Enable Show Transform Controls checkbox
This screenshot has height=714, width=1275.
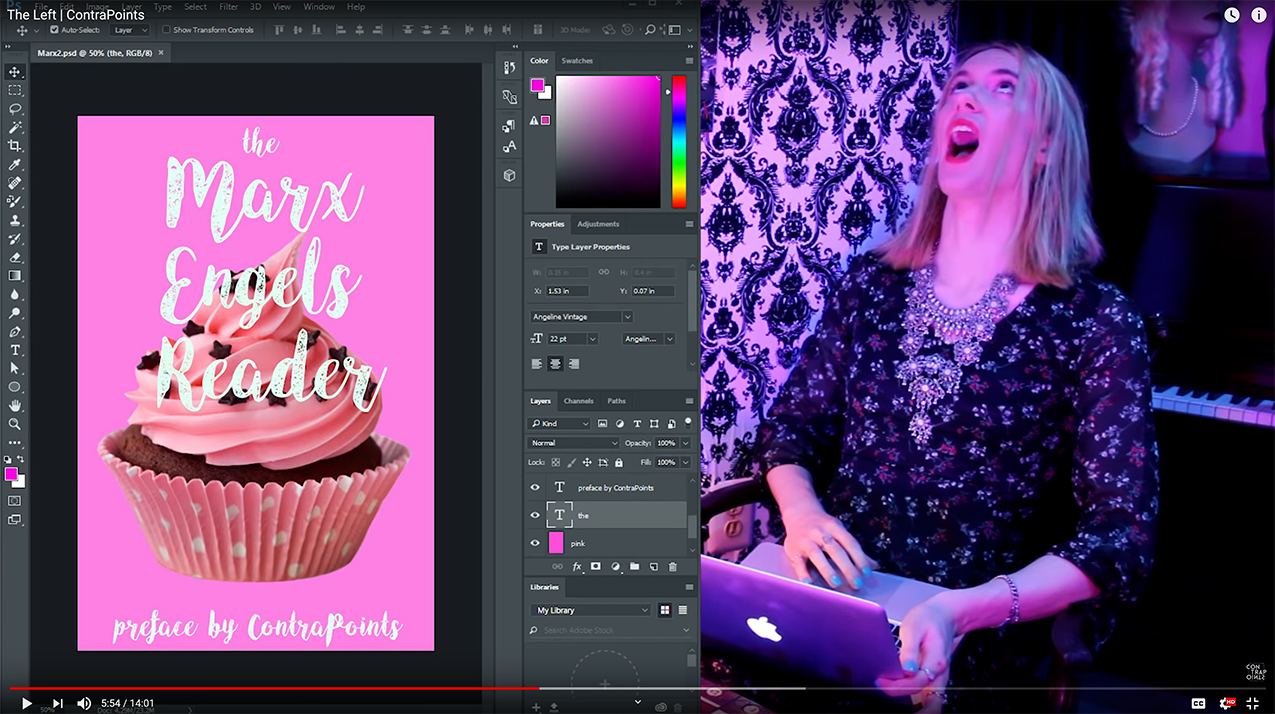pyautogui.click(x=166, y=30)
